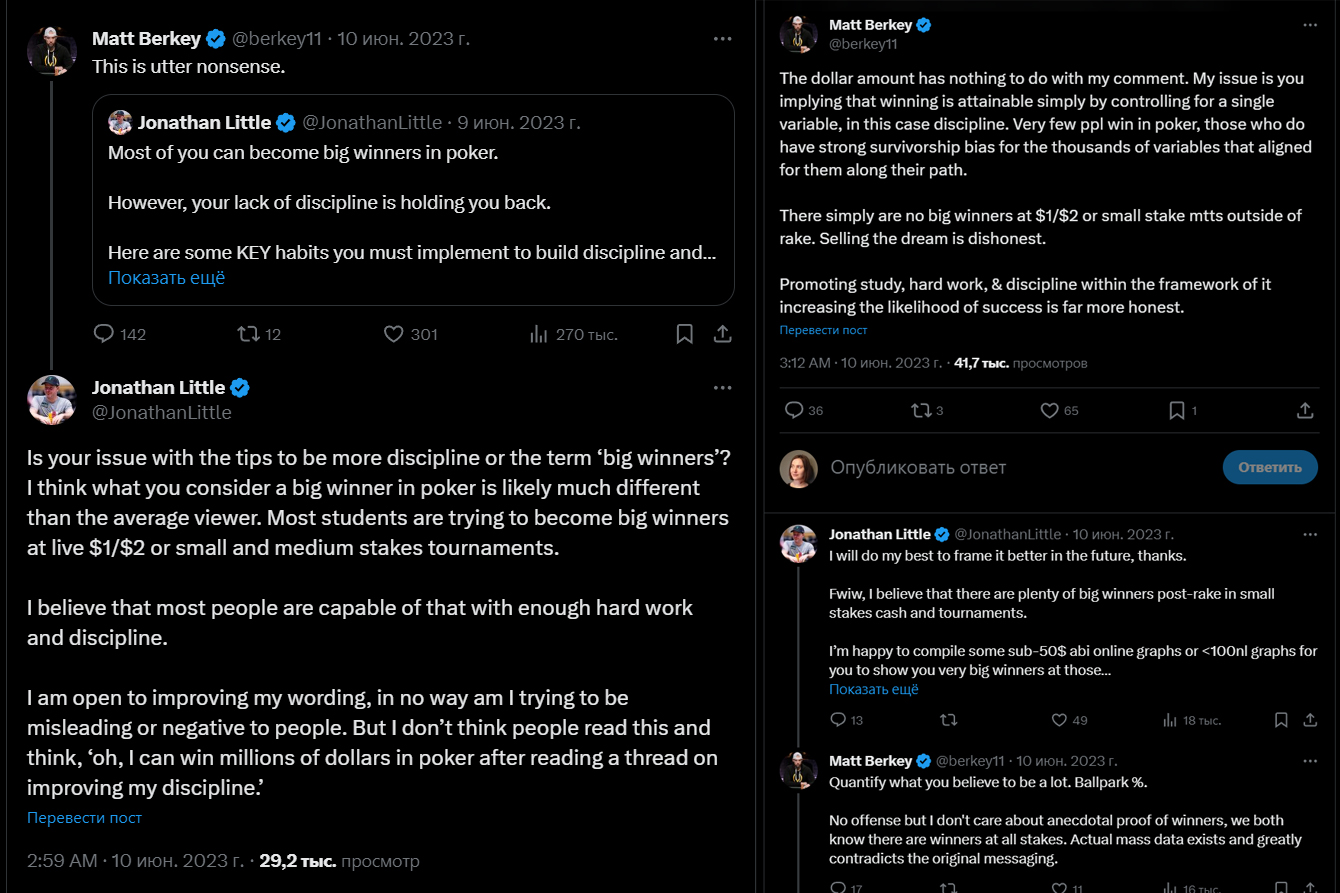Retweet Matt Berkey's "utter nonsense" tweet
Screen dimensions: 1340x893
[249, 334]
